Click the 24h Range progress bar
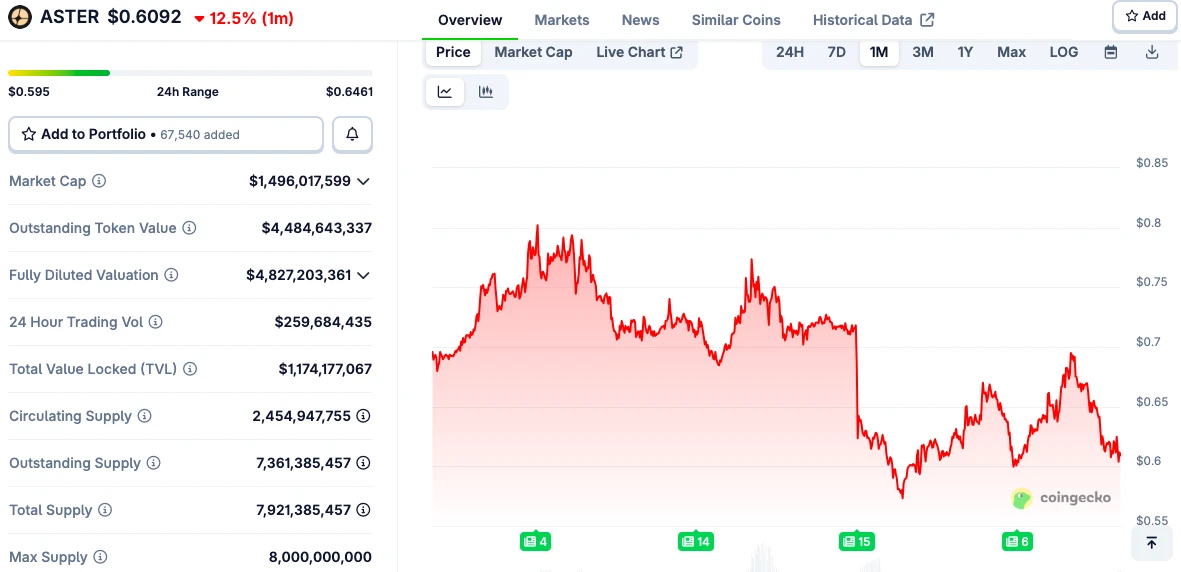Image resolution: width=1181 pixels, height=572 pixels. coord(190,73)
